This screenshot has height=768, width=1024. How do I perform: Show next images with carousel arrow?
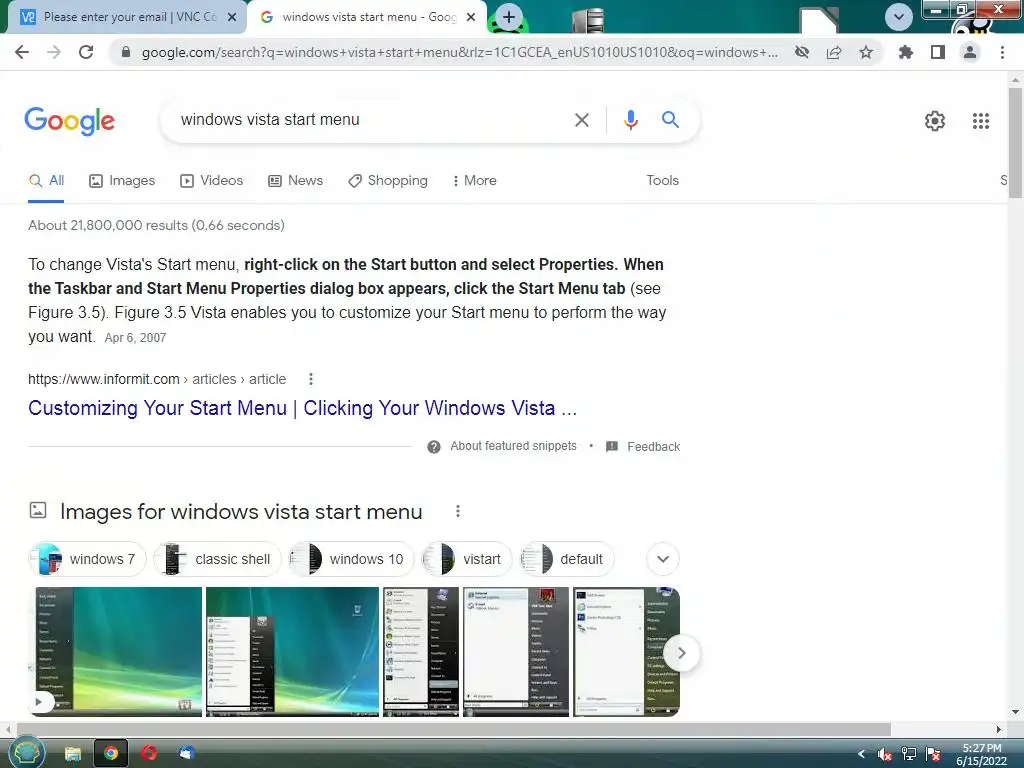point(682,653)
